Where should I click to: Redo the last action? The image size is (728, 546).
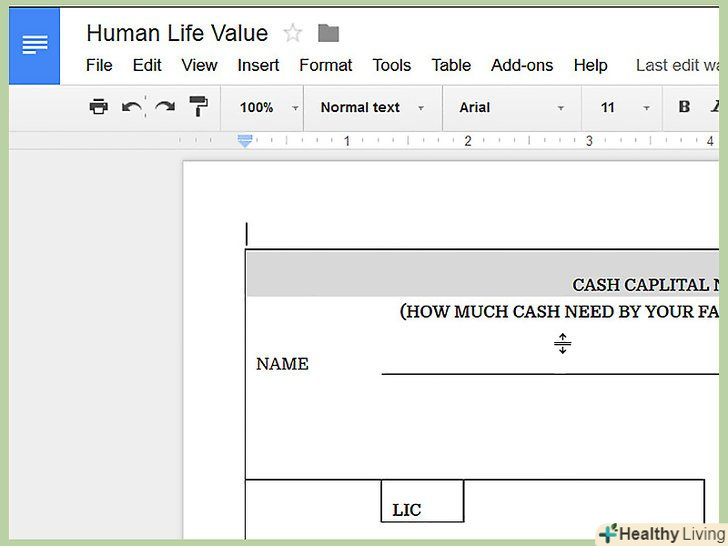(164, 107)
